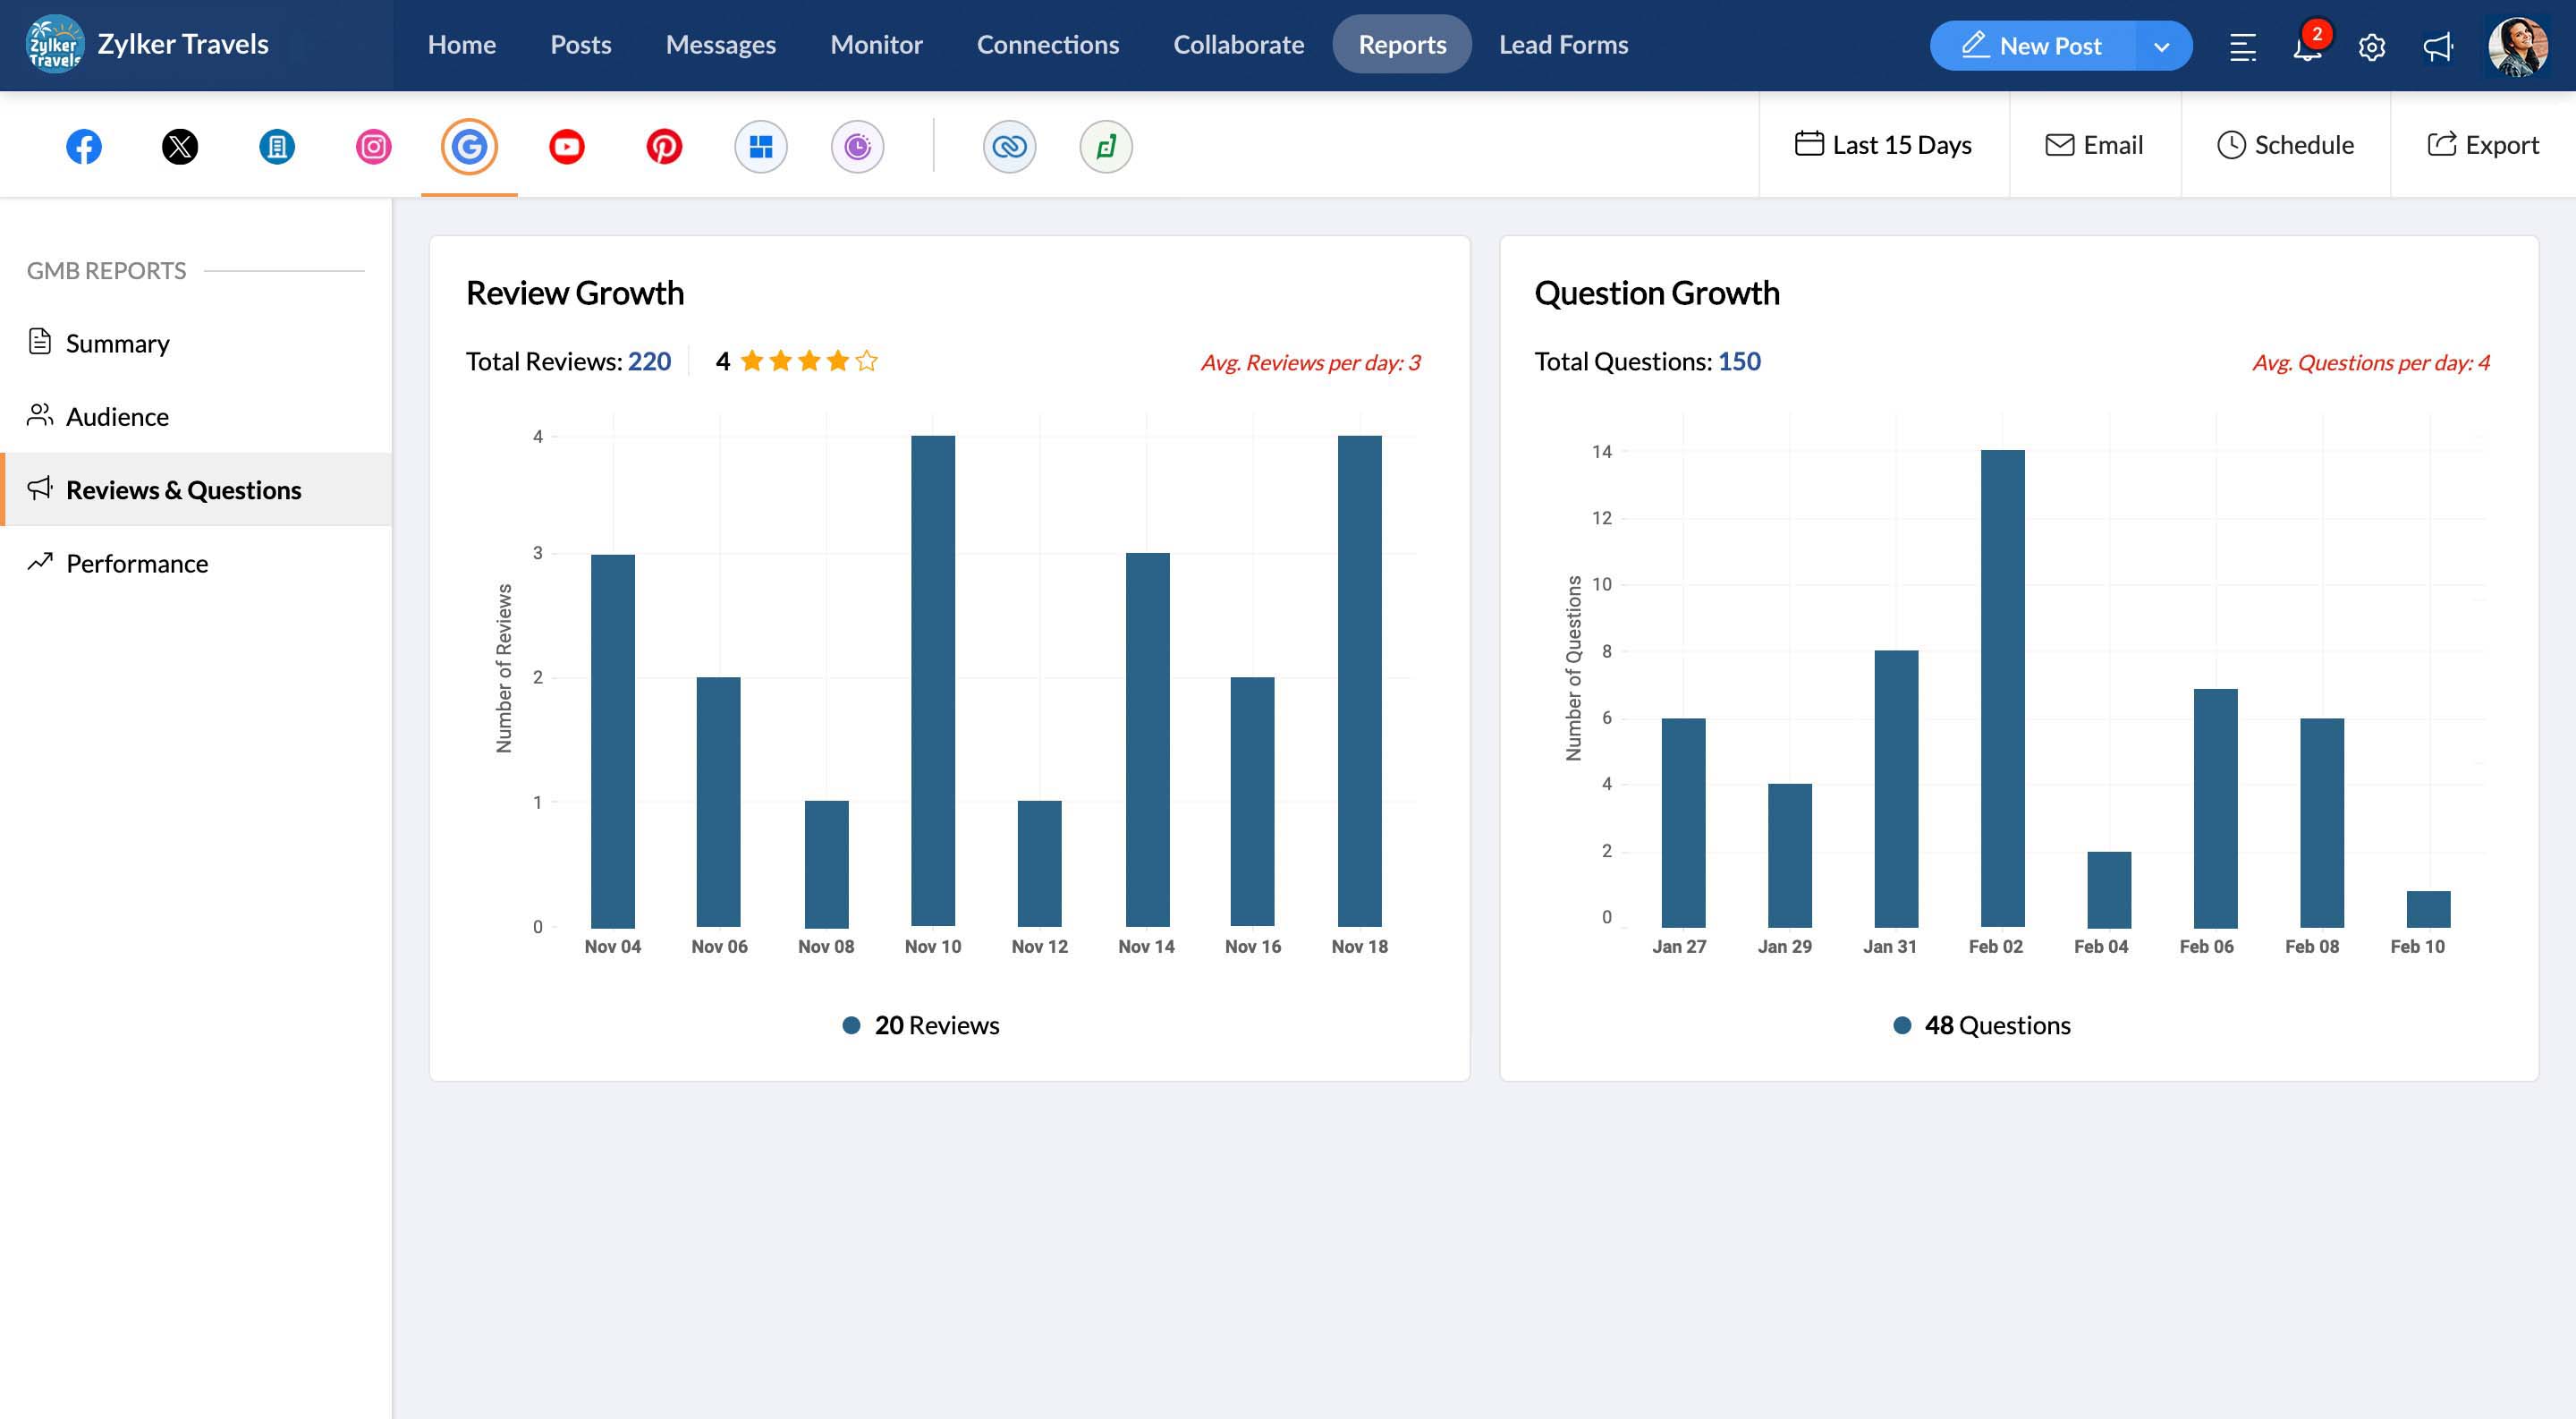
Task: Click the Reviews & Questions sidebar item
Action: coord(183,488)
